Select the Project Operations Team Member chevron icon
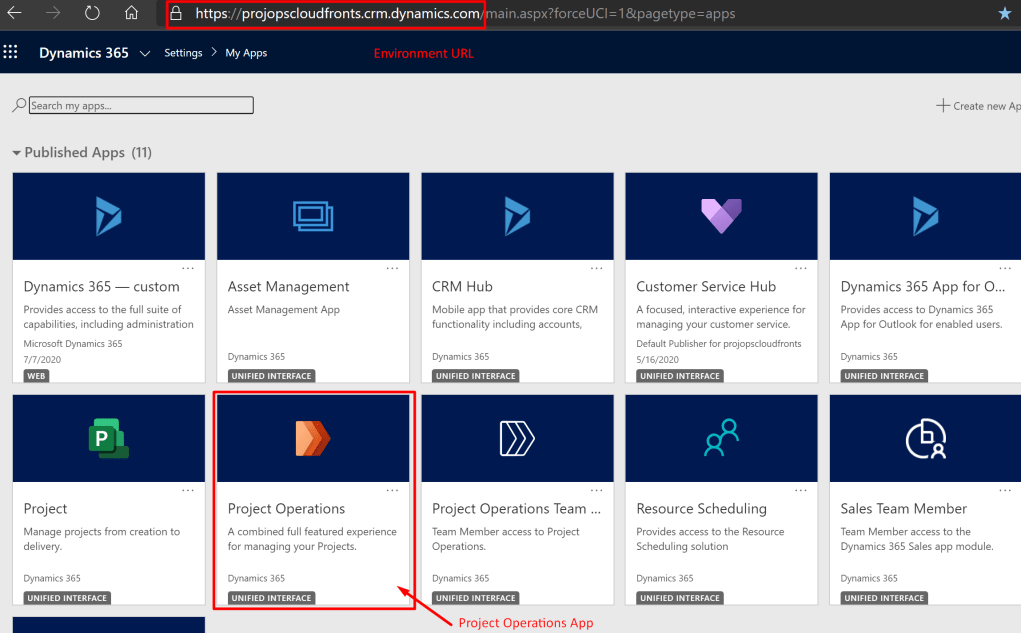 517,437
